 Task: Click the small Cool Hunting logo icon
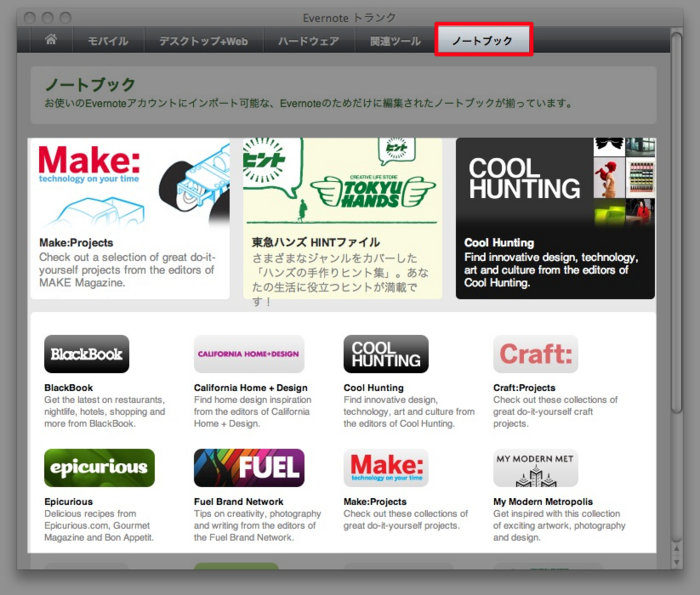click(x=386, y=354)
